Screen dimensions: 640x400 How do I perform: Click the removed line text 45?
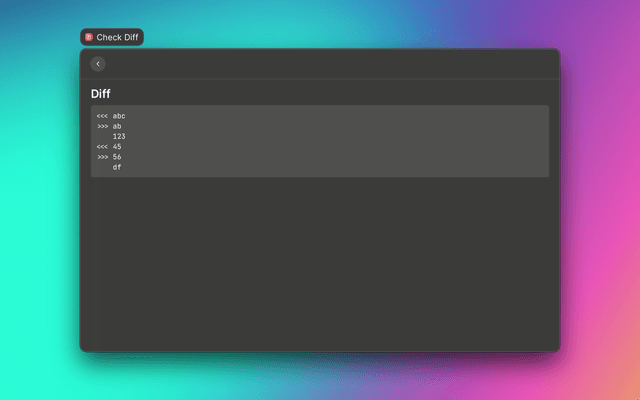(117, 147)
